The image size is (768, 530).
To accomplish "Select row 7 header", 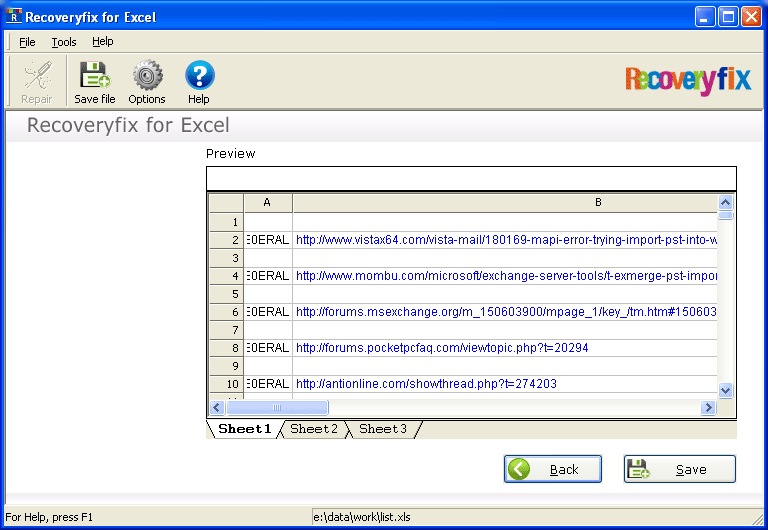I will pyautogui.click(x=226, y=330).
